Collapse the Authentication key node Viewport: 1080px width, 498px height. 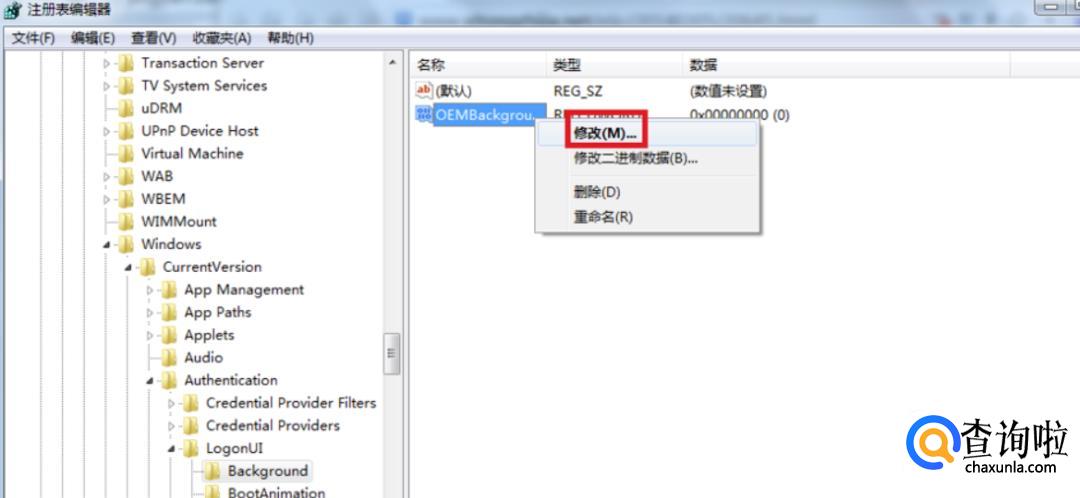(x=149, y=380)
